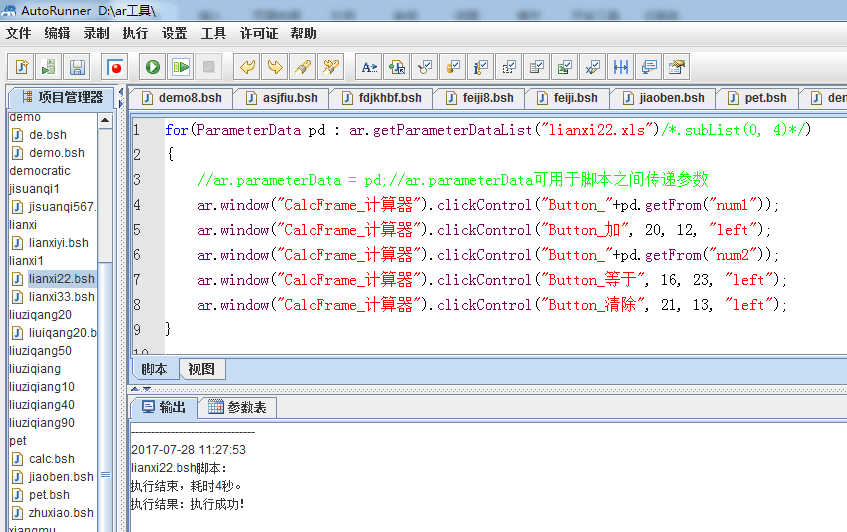
Task: Open the 许可证 menu
Action: pos(259,33)
